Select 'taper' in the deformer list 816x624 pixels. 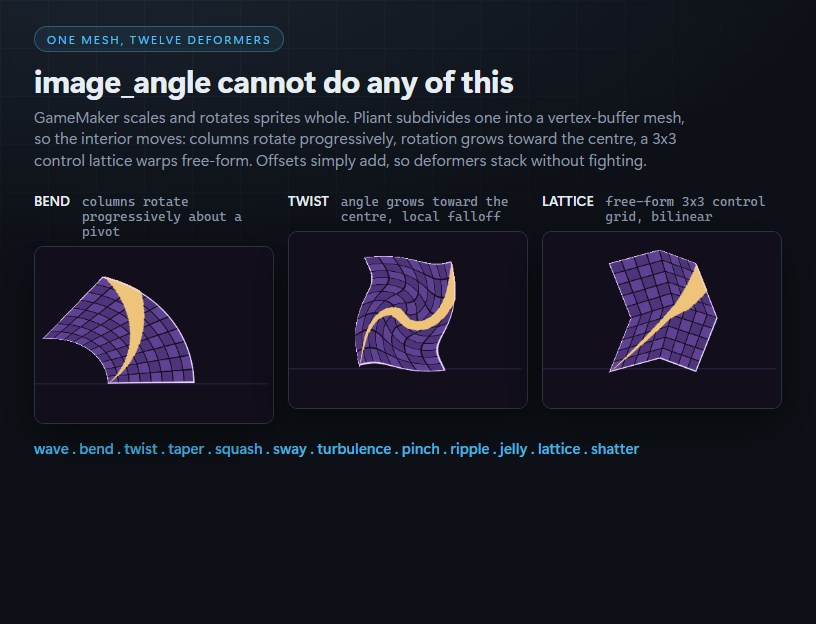point(186,449)
